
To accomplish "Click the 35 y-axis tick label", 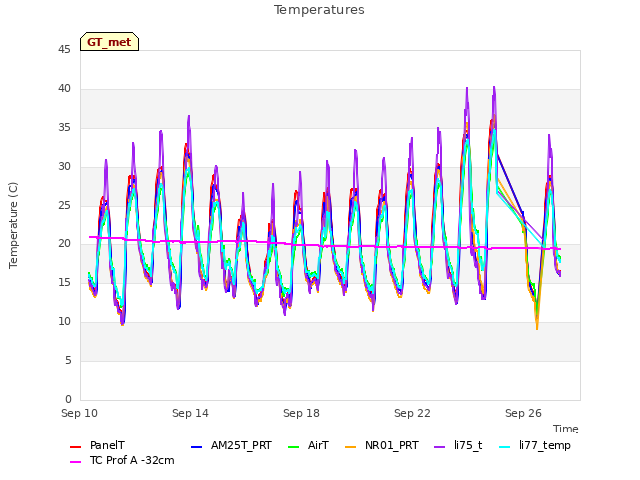I will point(64,128).
